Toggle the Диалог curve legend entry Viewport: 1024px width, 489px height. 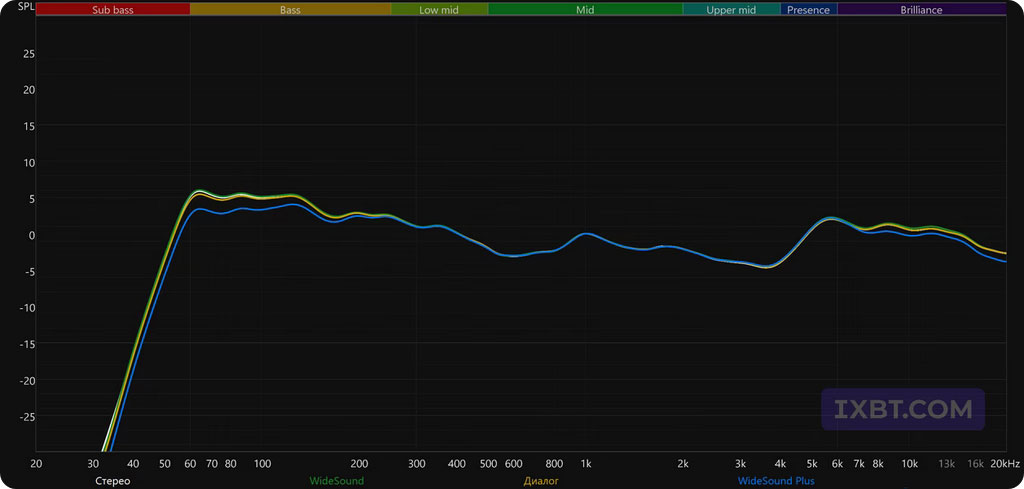(x=541, y=481)
